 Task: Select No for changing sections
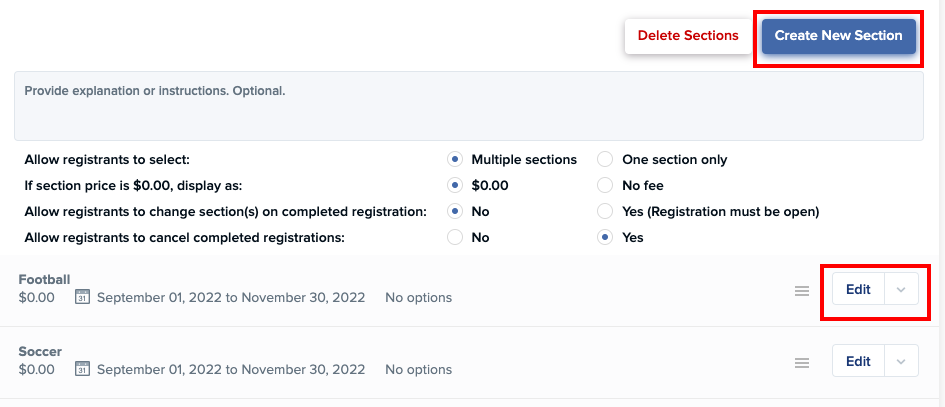(x=455, y=211)
